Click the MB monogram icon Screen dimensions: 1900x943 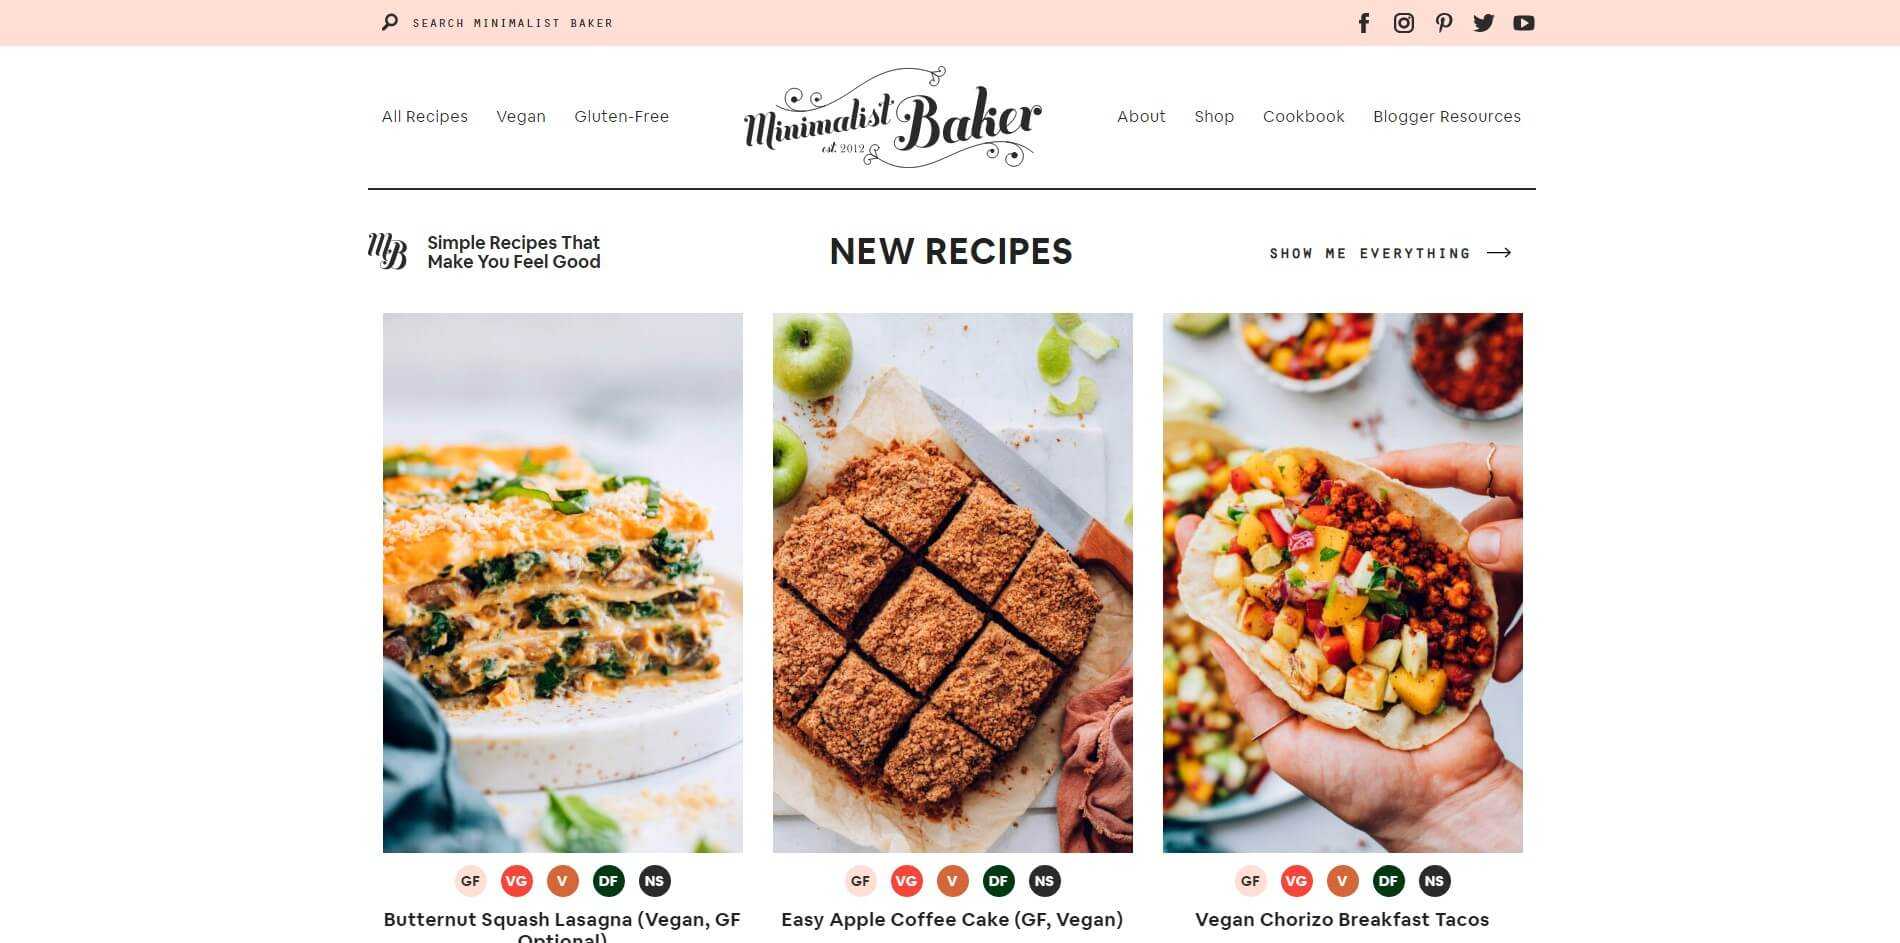pos(388,251)
